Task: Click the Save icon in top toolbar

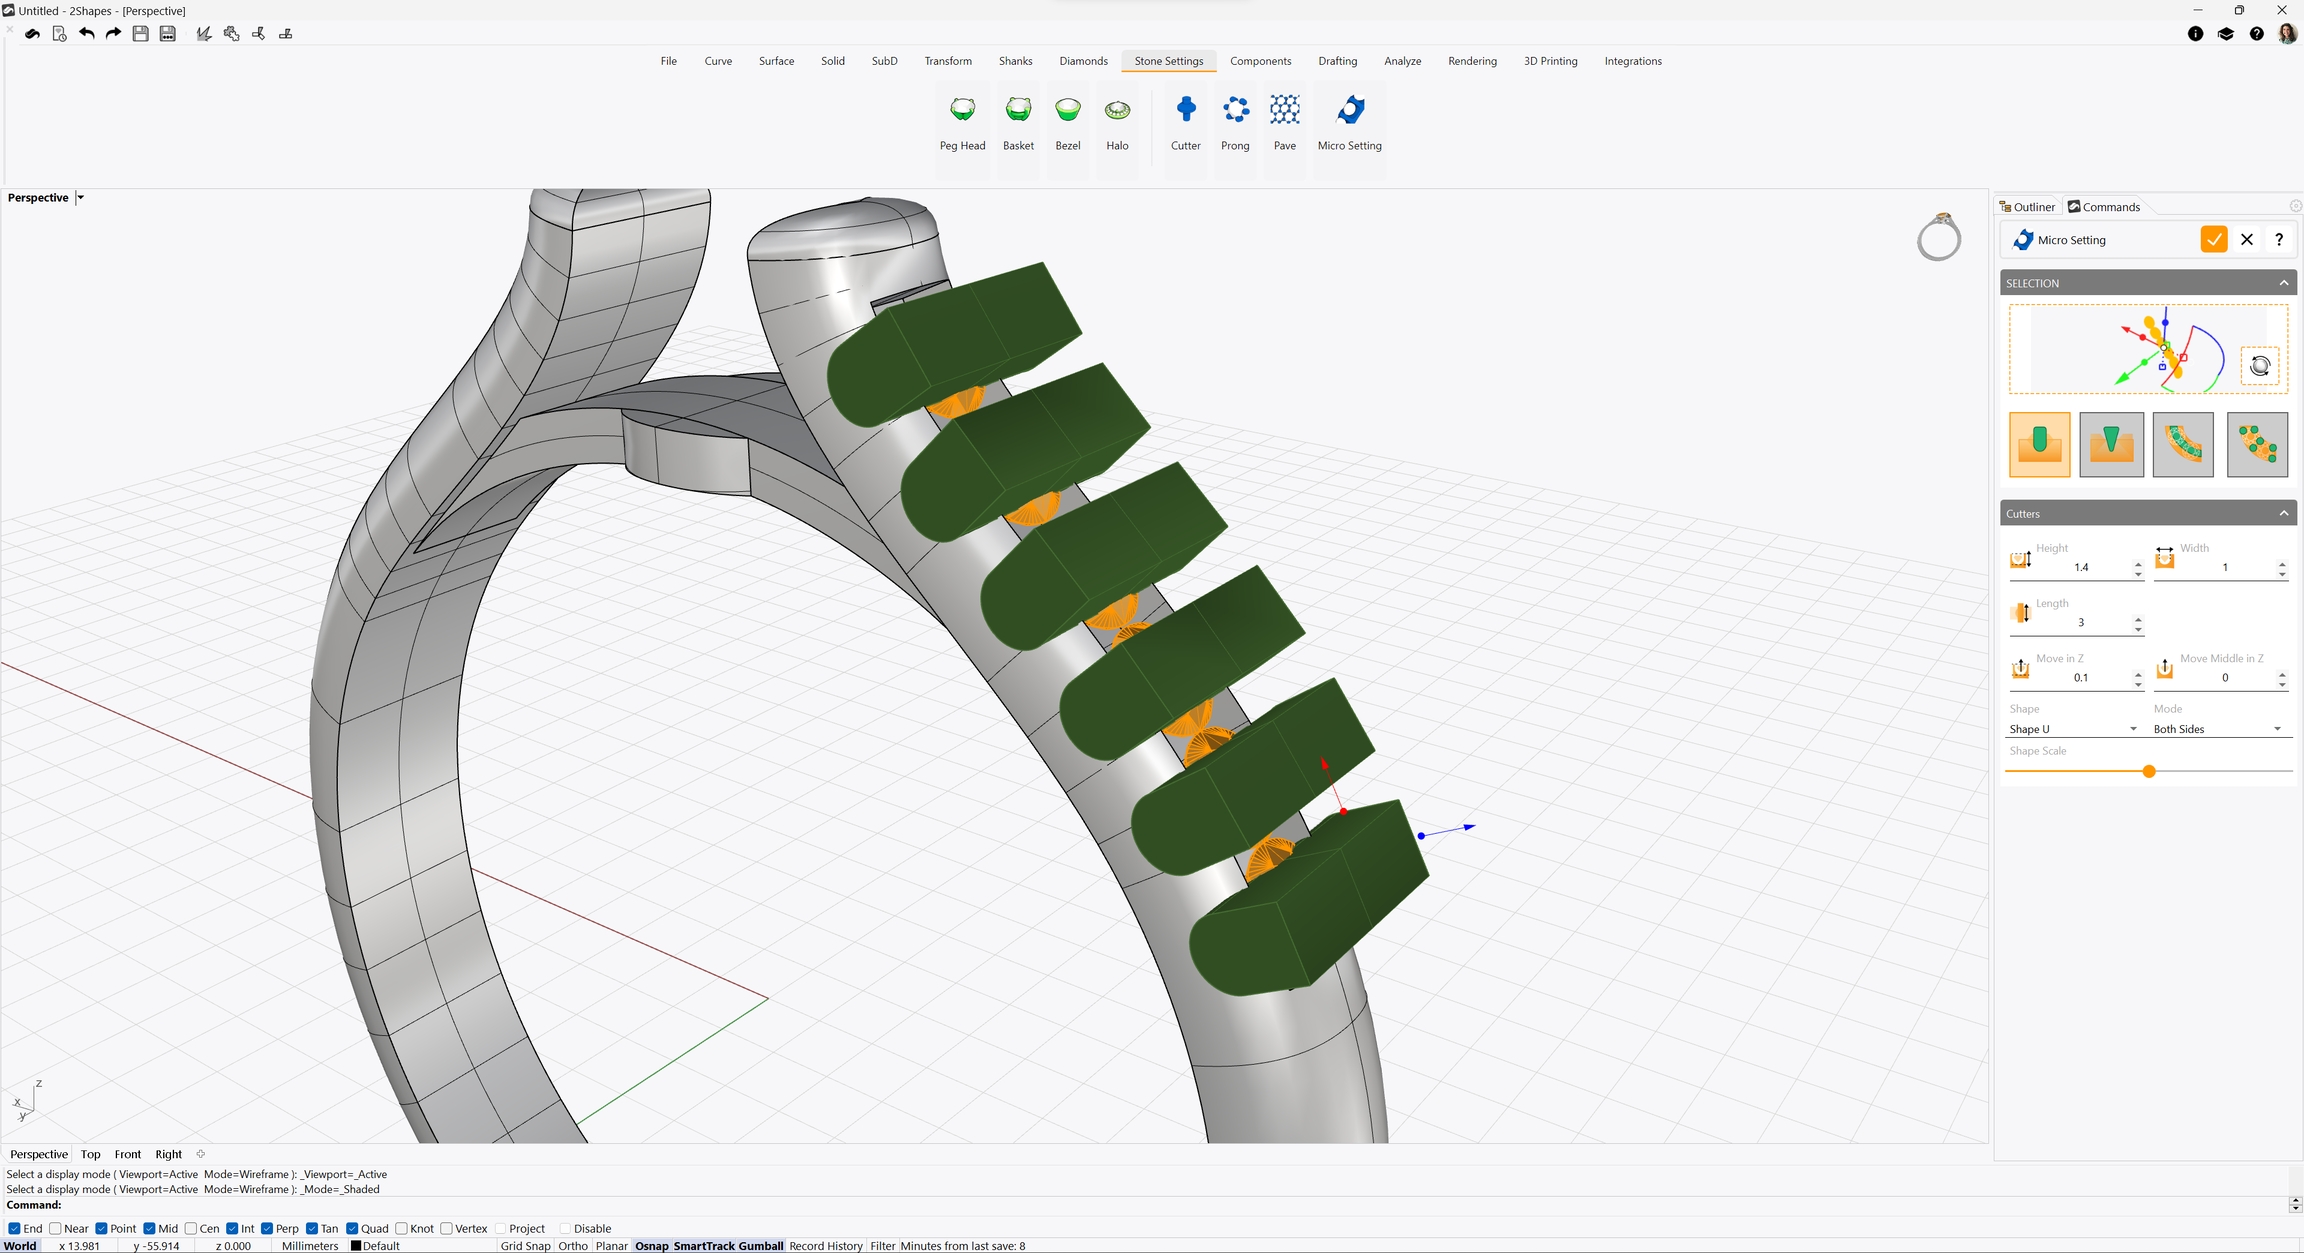Action: pyautogui.click(x=141, y=34)
